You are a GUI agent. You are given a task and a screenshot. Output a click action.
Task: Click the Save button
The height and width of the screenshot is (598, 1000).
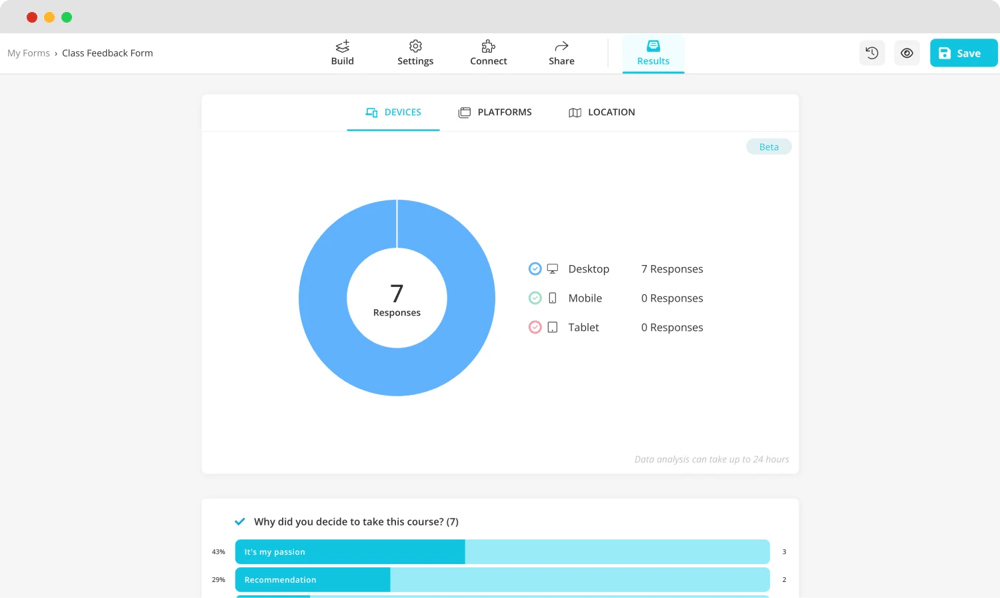click(963, 53)
